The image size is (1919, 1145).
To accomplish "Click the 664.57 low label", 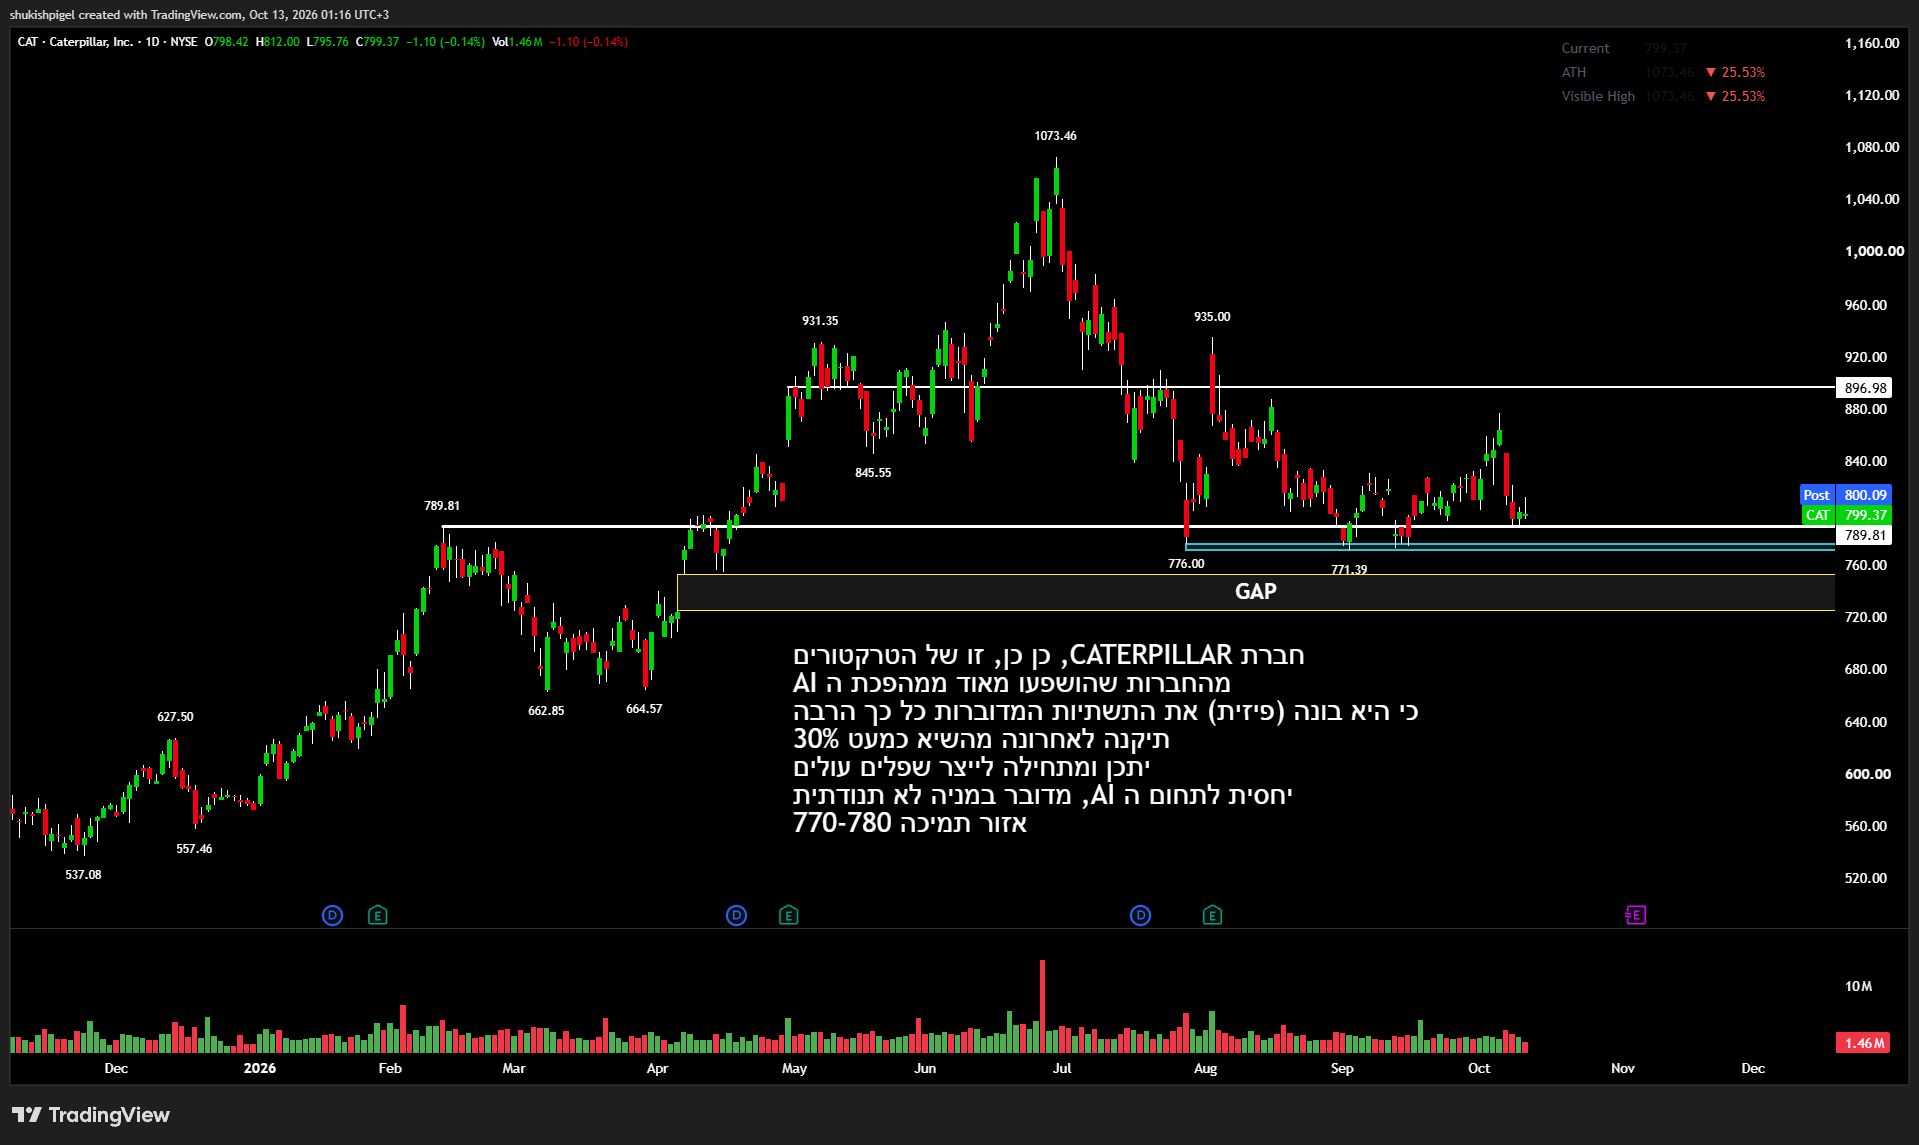I will 644,709.
